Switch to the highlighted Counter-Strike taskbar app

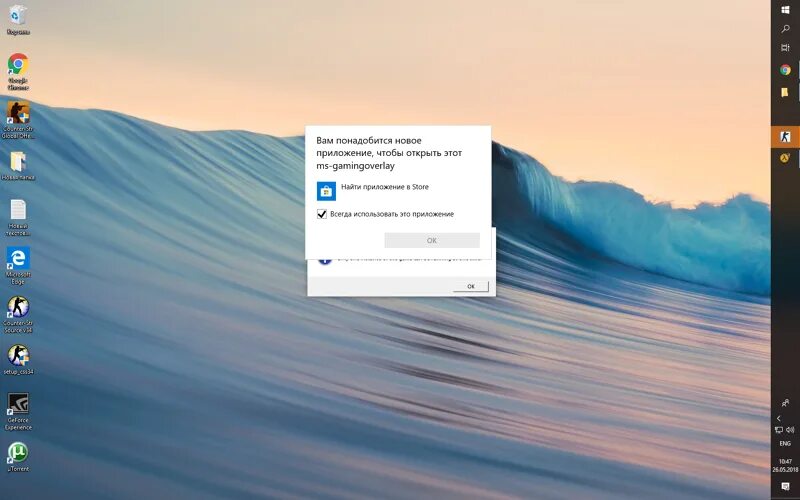(x=785, y=137)
